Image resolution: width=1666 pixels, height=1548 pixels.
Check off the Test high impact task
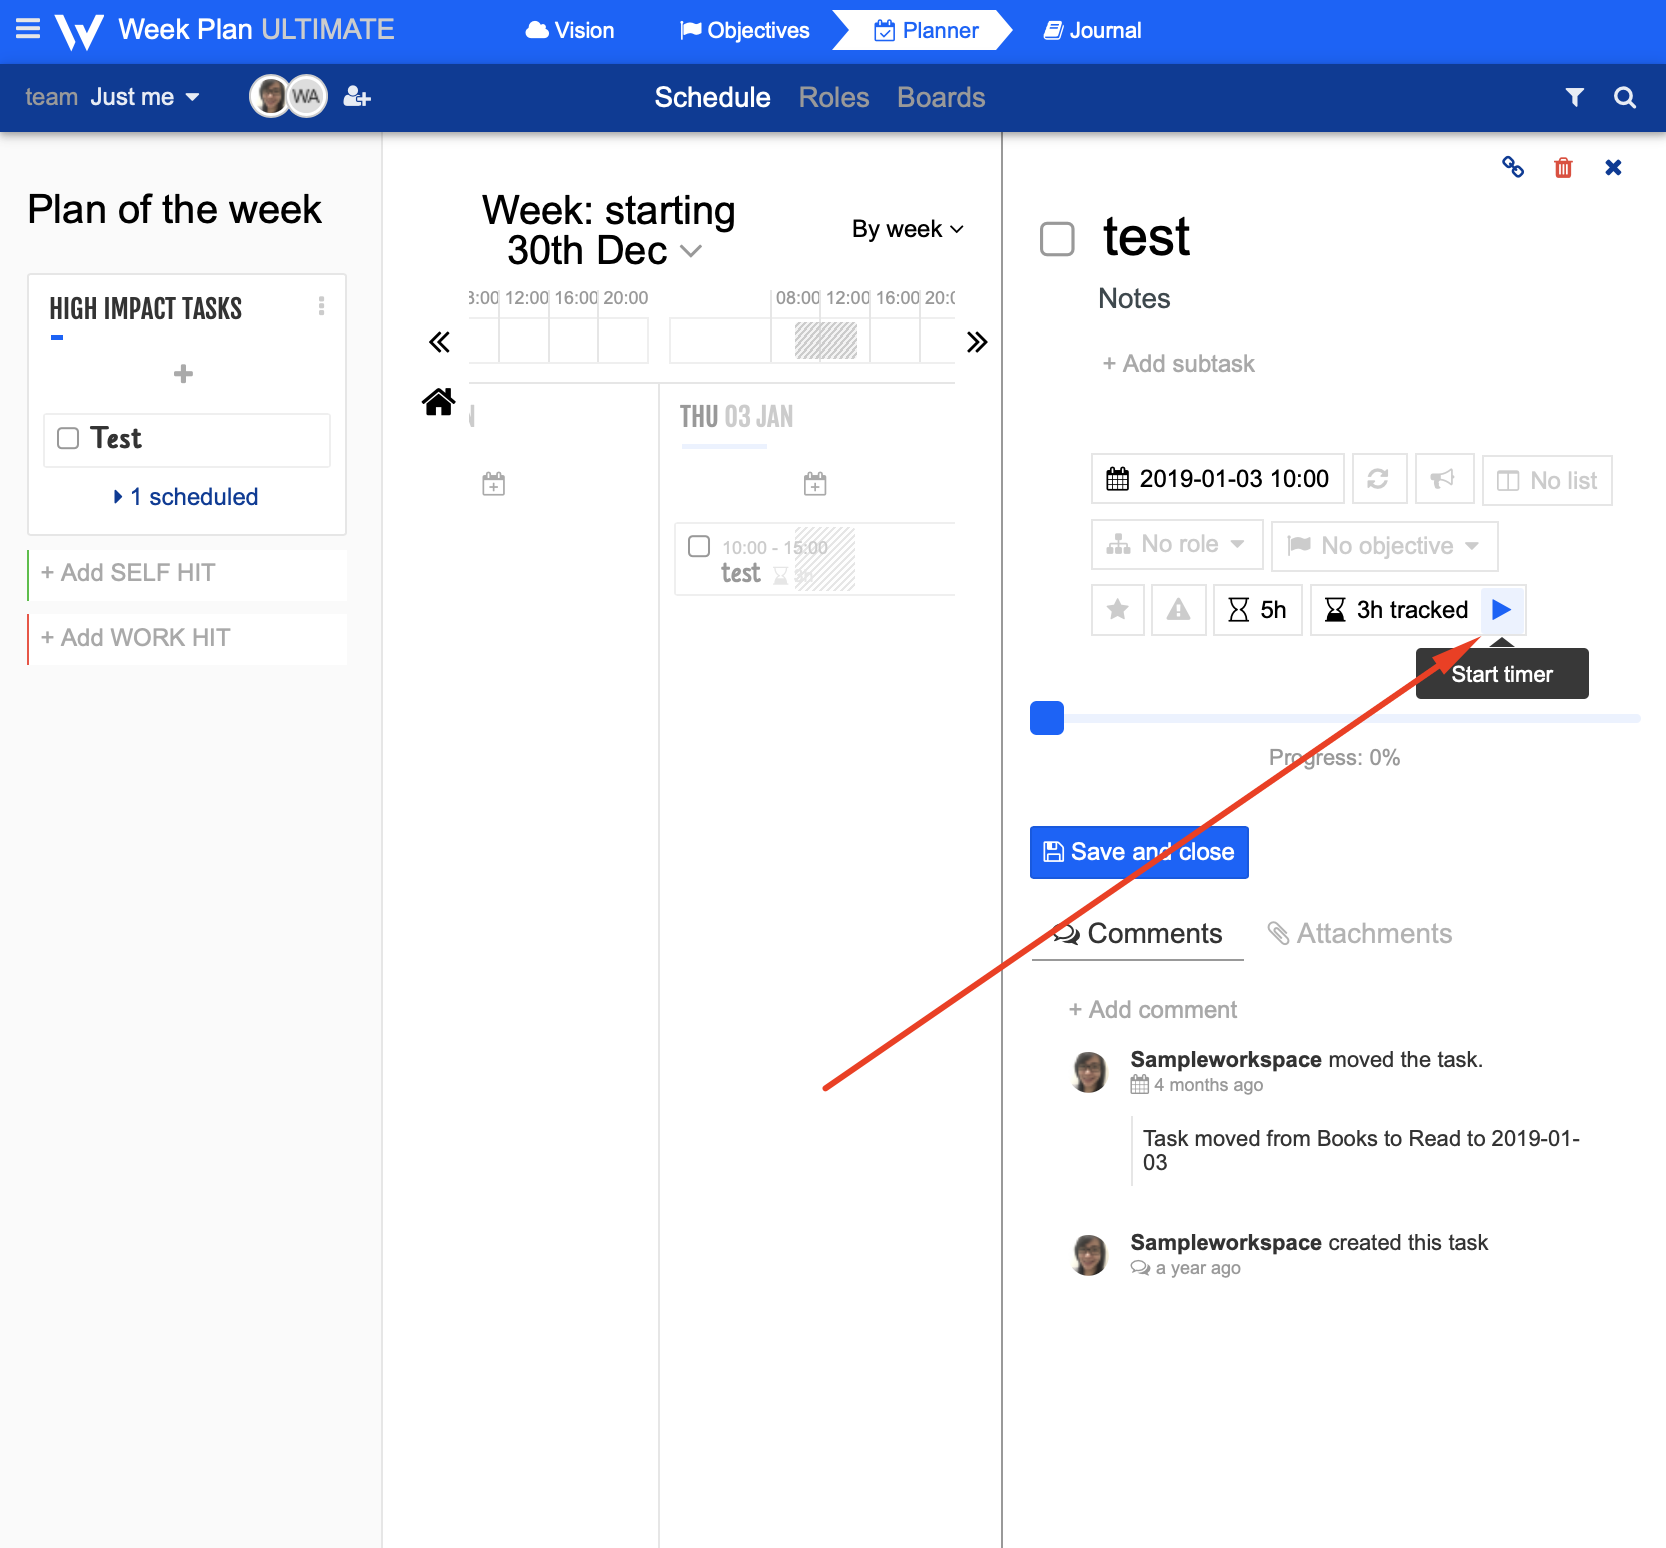coord(68,438)
